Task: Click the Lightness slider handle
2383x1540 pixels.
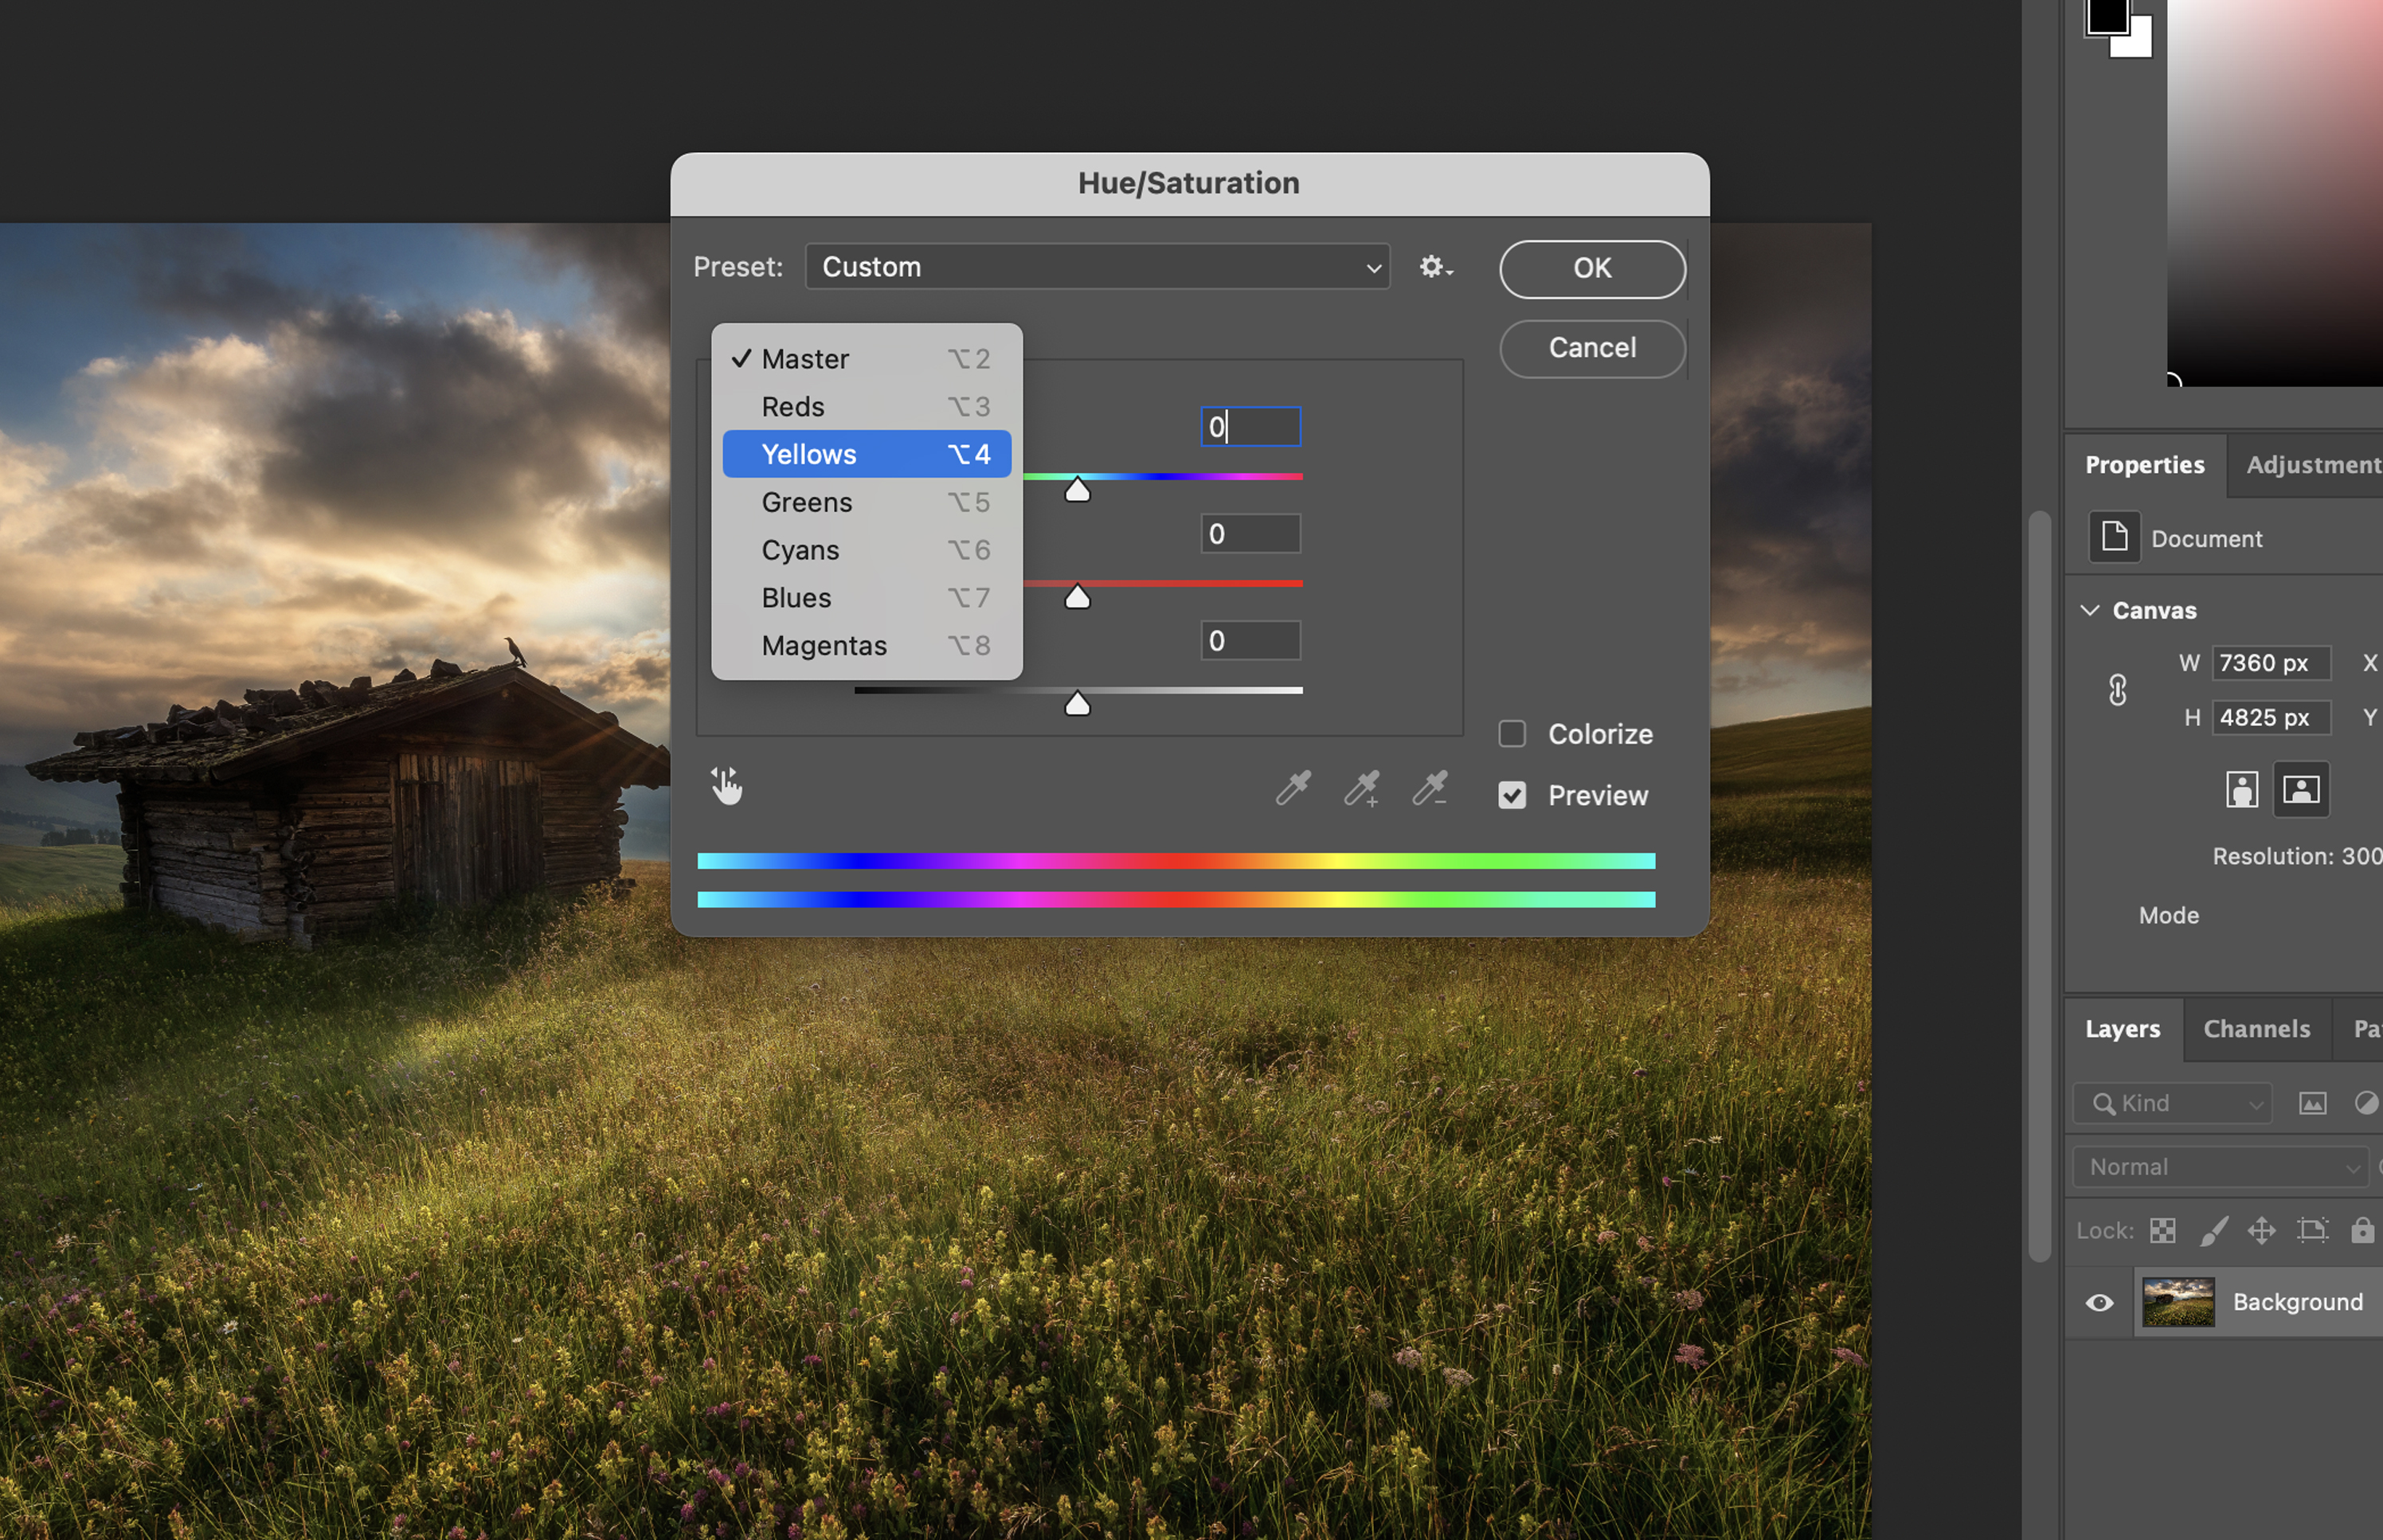Action: [1077, 705]
